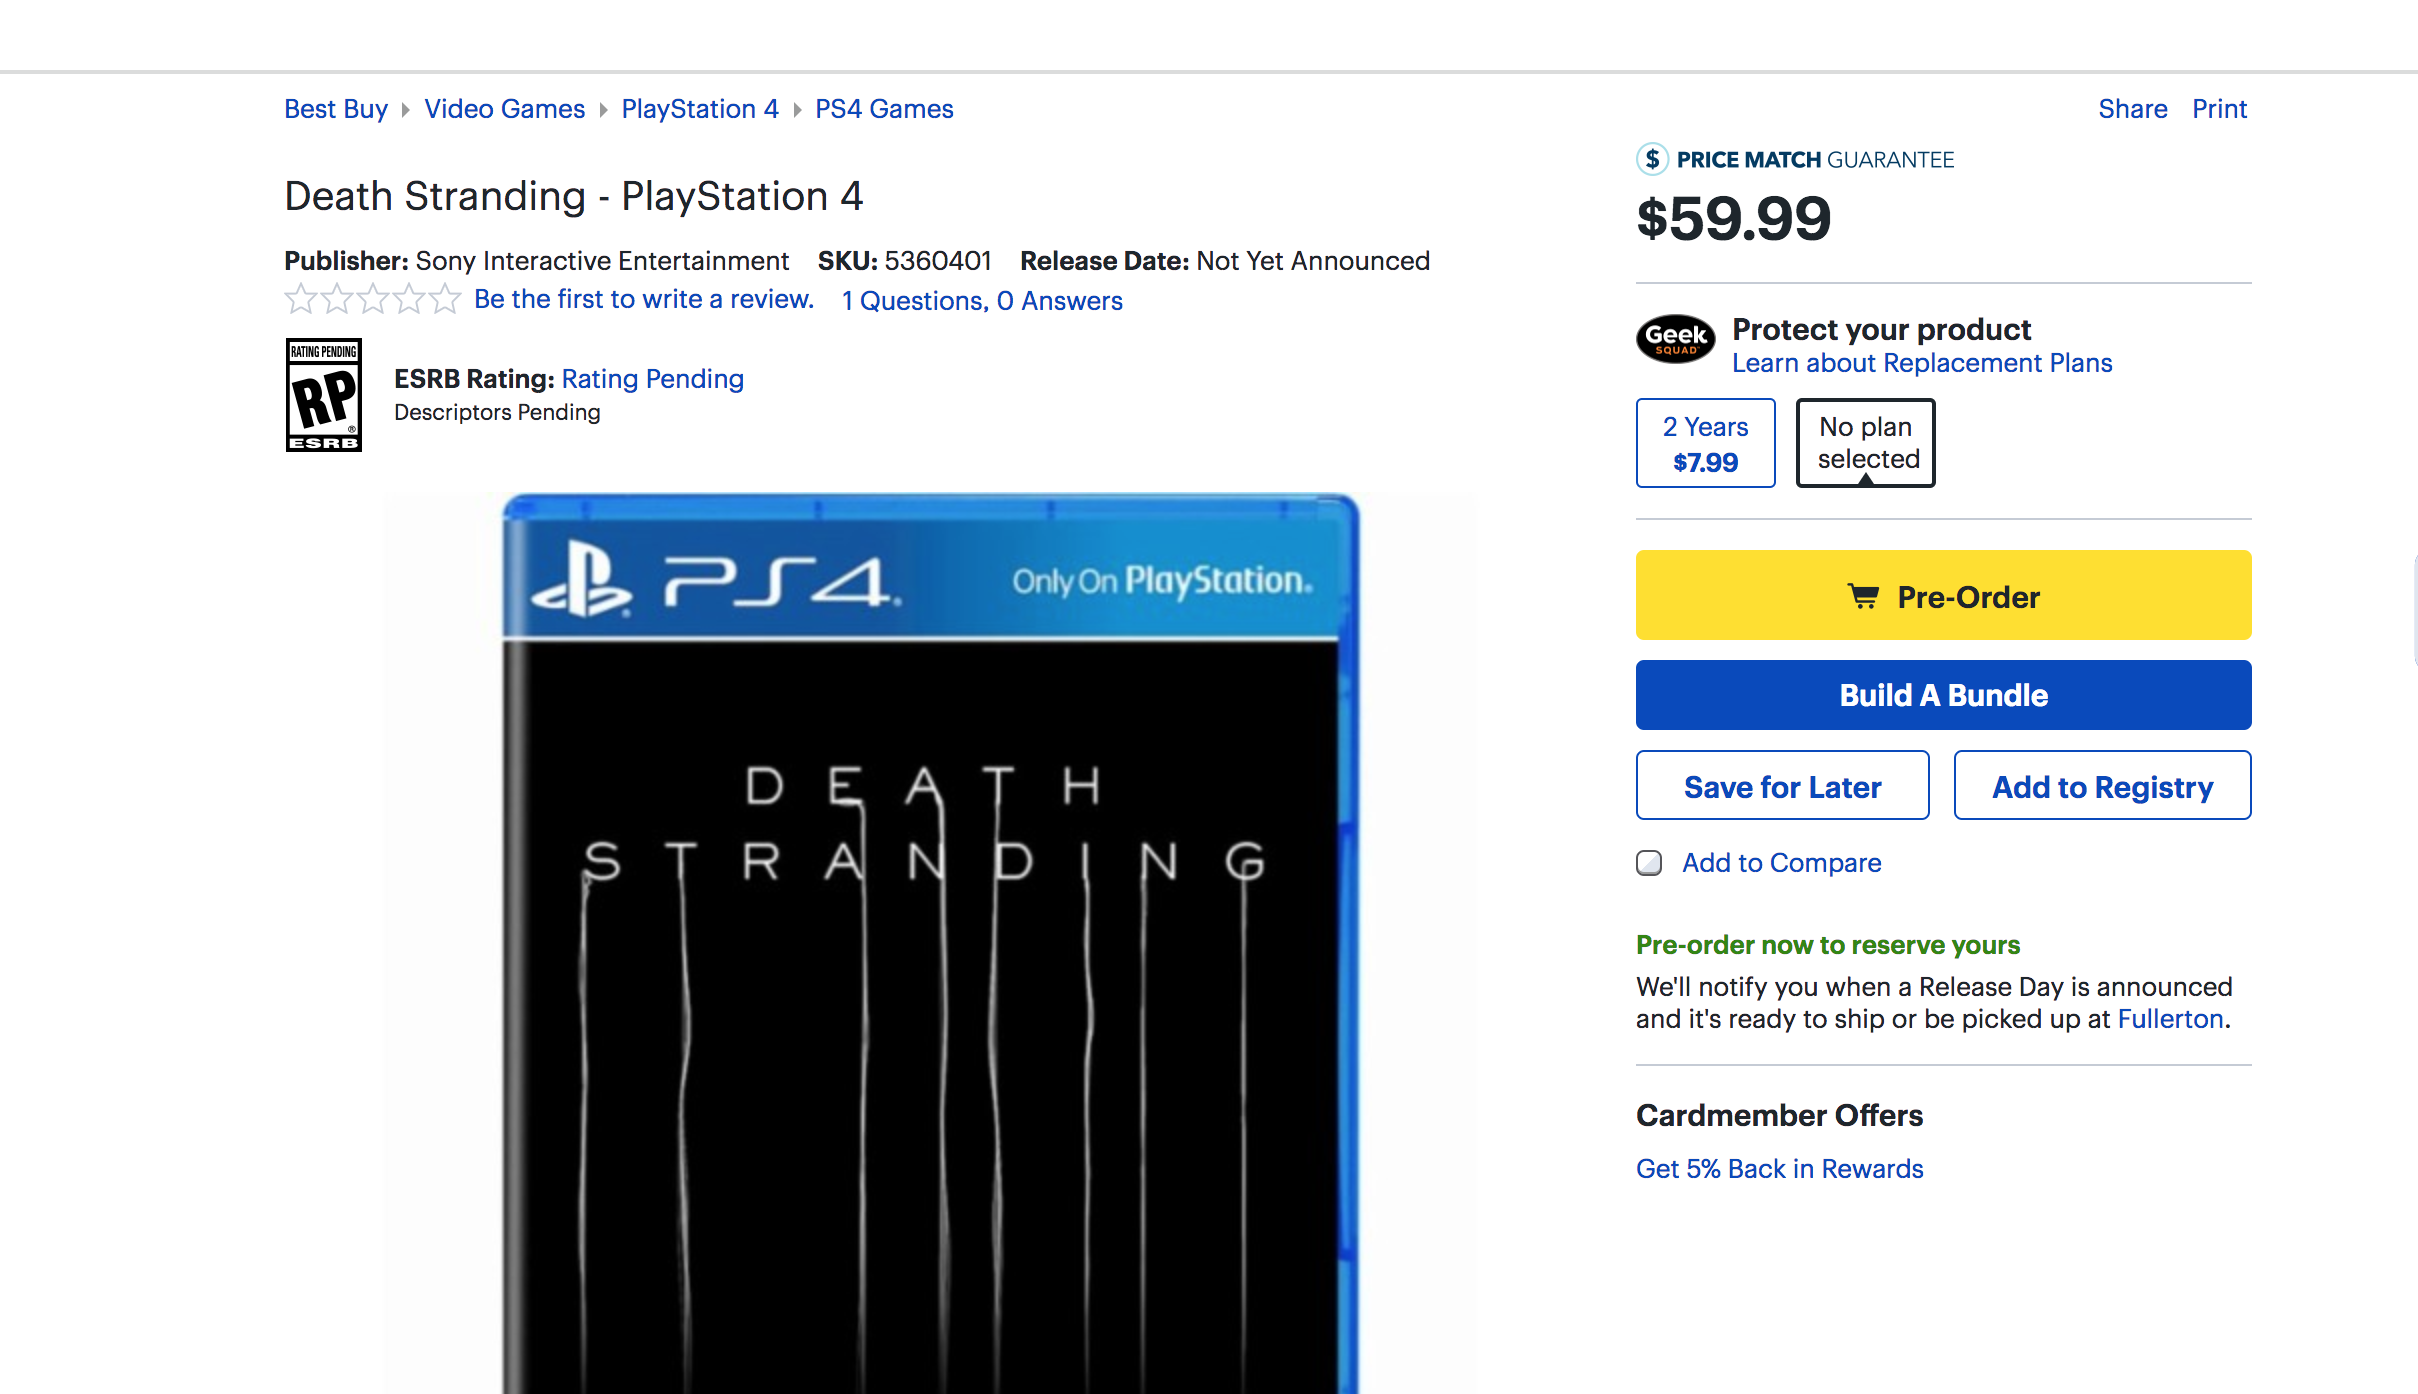2418x1394 pixels.
Task: Select the 2 Years $7.99 protection plan
Action: (1705, 443)
